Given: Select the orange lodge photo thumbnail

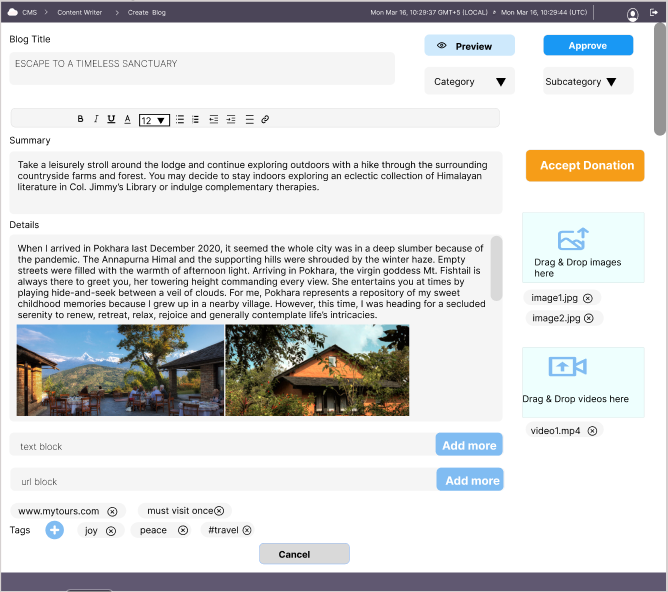Looking at the screenshot, I should pyautogui.click(x=317, y=370).
